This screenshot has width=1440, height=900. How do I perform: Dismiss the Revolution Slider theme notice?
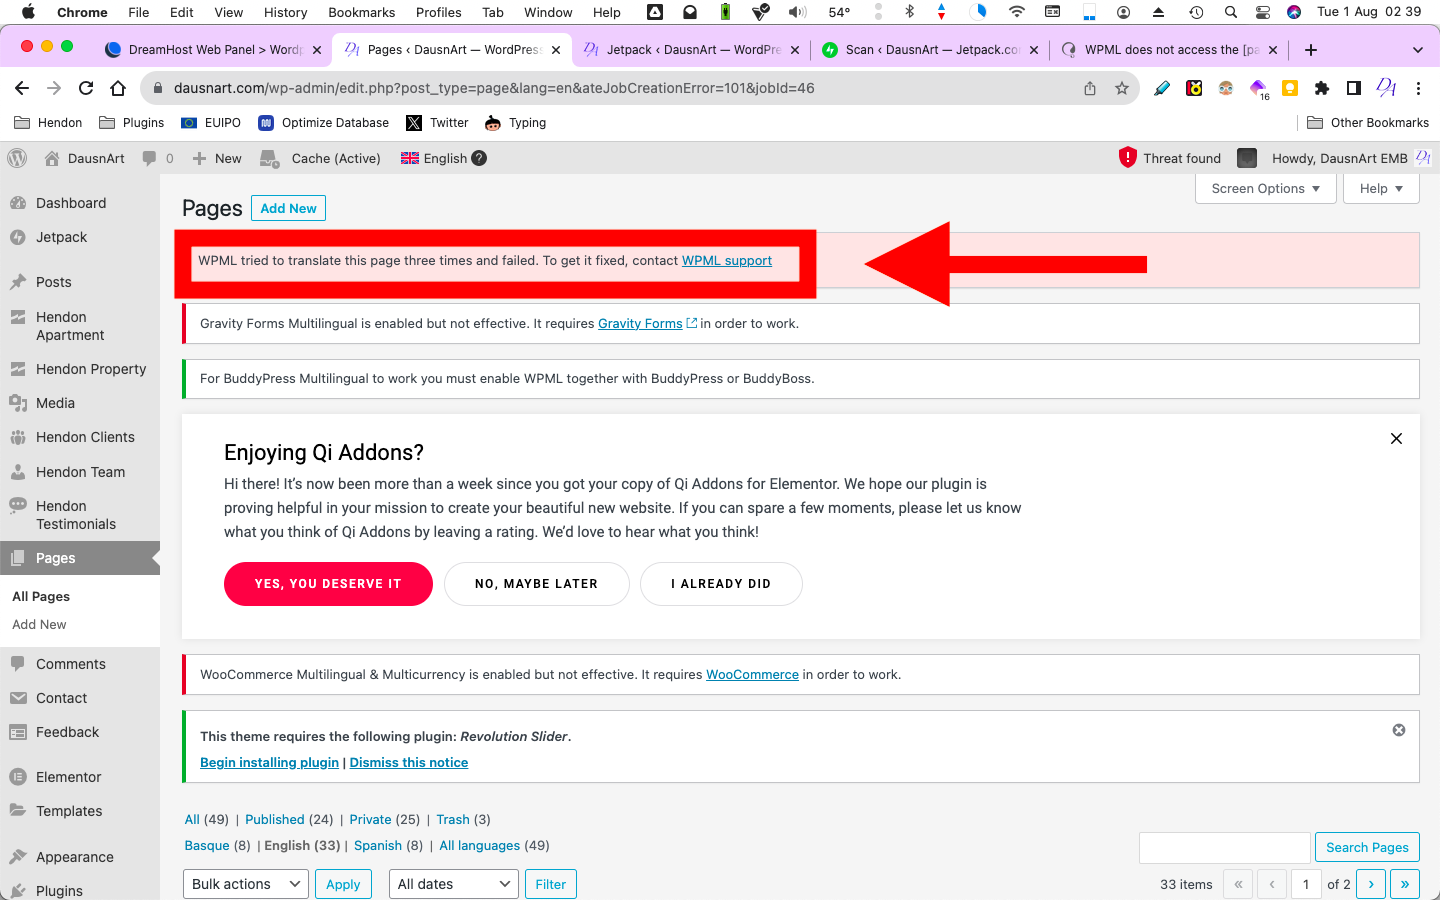(x=1399, y=730)
